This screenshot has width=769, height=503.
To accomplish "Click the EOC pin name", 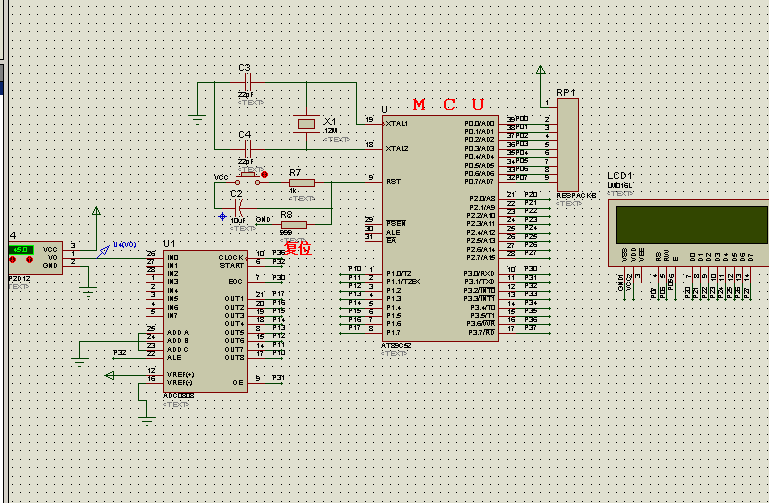I will point(235,282).
